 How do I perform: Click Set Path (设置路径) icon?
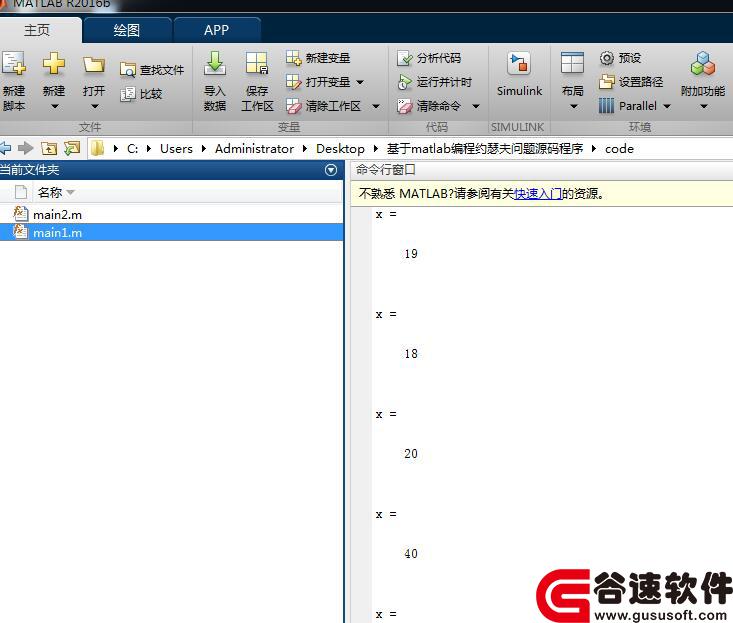607,82
